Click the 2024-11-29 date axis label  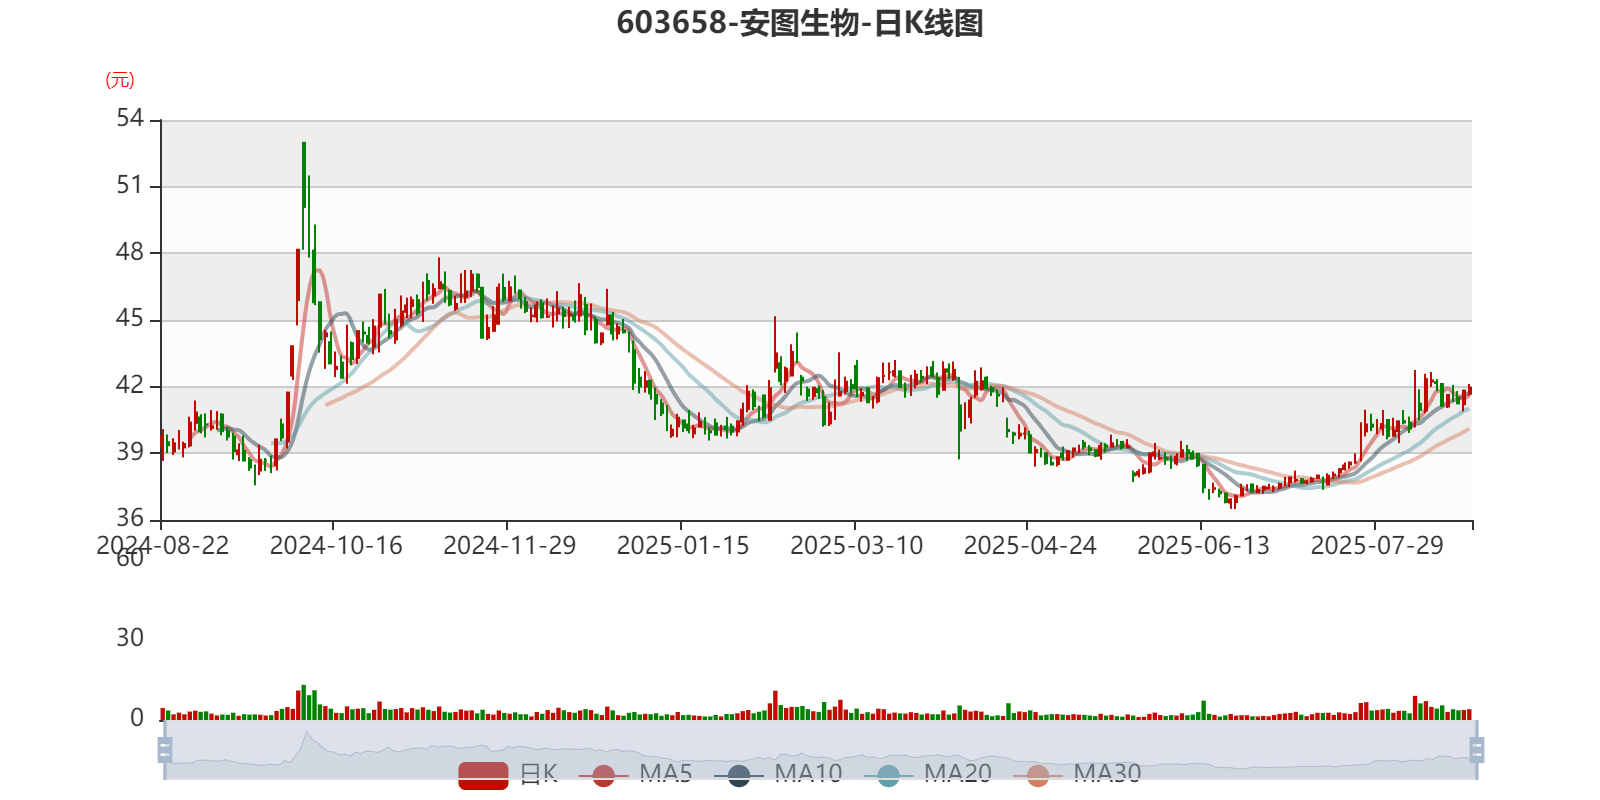[x=510, y=546]
